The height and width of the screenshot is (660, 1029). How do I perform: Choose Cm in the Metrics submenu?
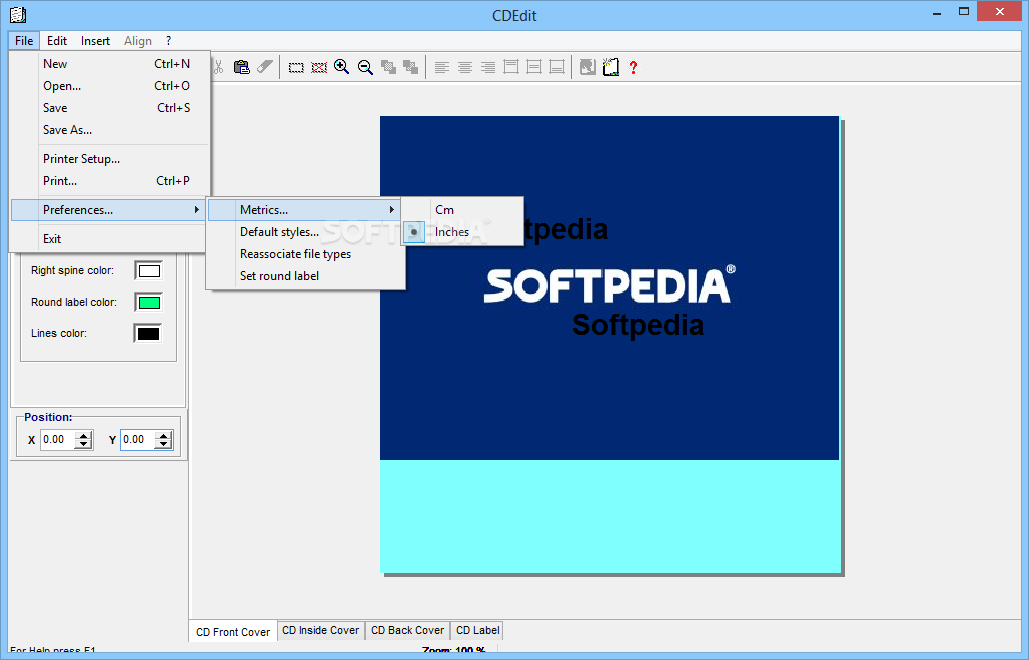point(463,210)
